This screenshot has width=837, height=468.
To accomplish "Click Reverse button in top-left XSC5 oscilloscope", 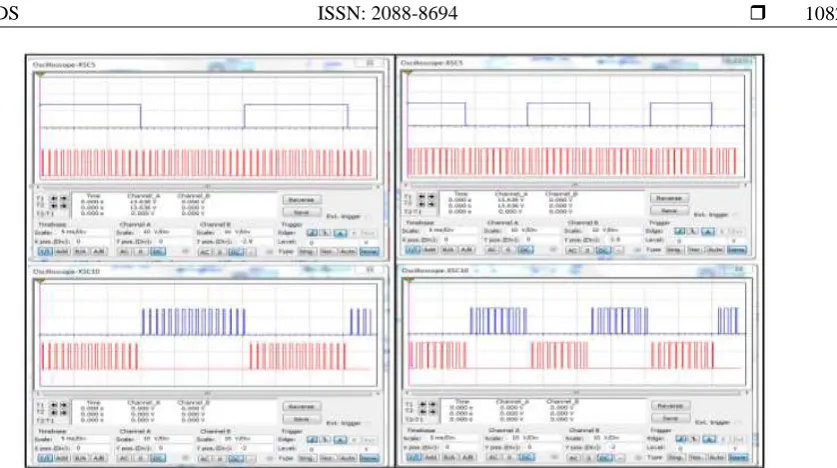I will click(x=302, y=200).
